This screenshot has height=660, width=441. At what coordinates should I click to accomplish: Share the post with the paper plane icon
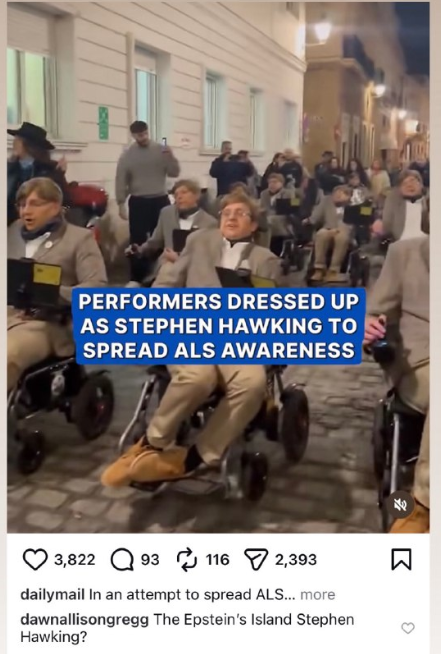256,559
